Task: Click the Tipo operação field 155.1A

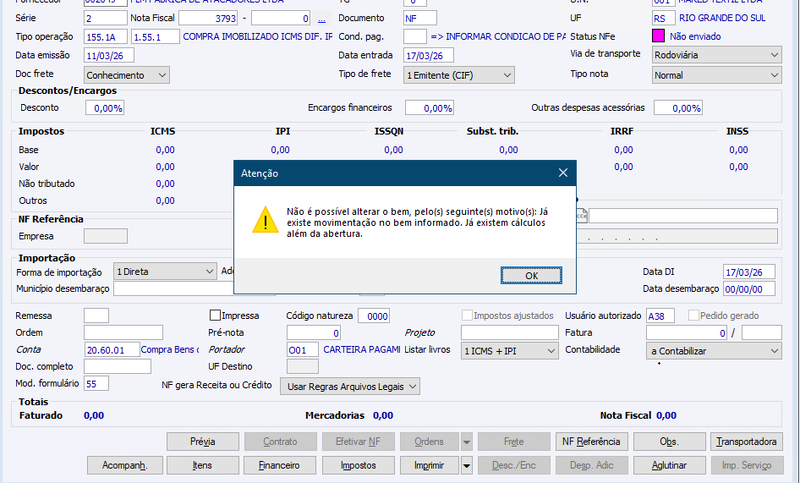Action: pos(106,37)
